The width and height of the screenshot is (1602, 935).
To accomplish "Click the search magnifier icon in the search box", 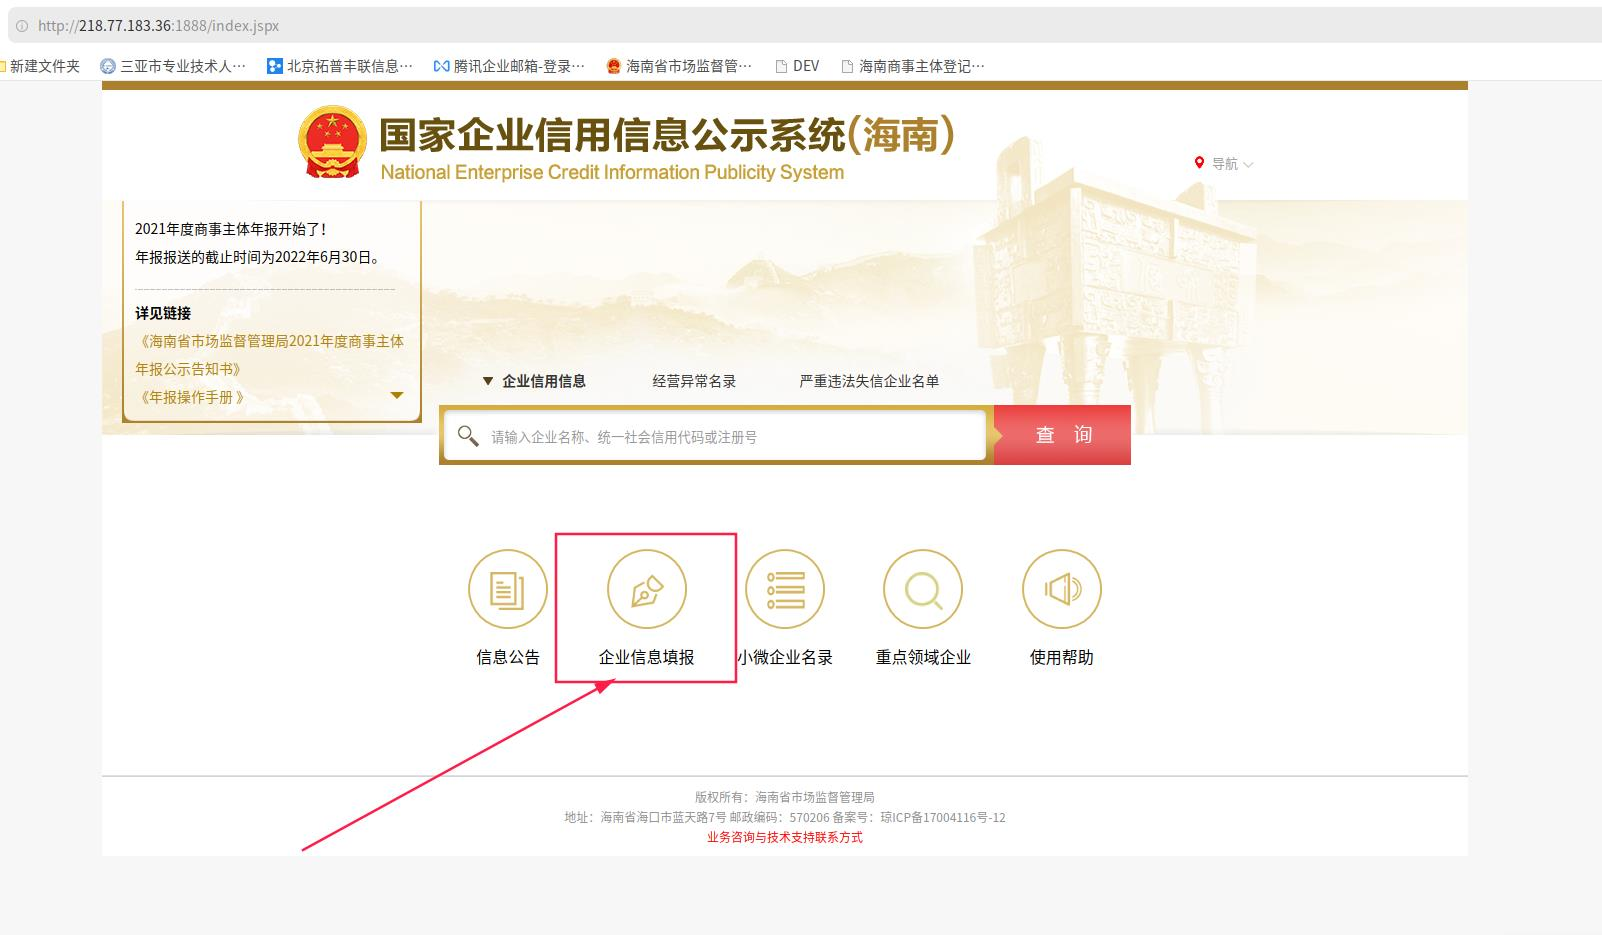I will 467,436.
